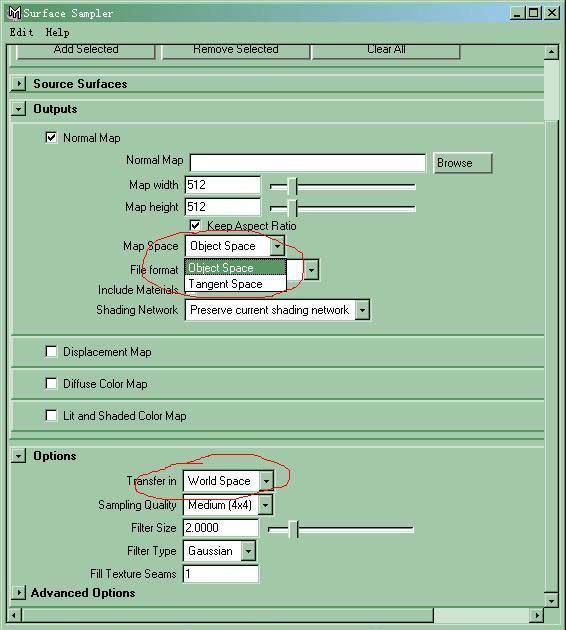
Task: Click the horizontal scrollbar thumb
Action: coord(228,615)
